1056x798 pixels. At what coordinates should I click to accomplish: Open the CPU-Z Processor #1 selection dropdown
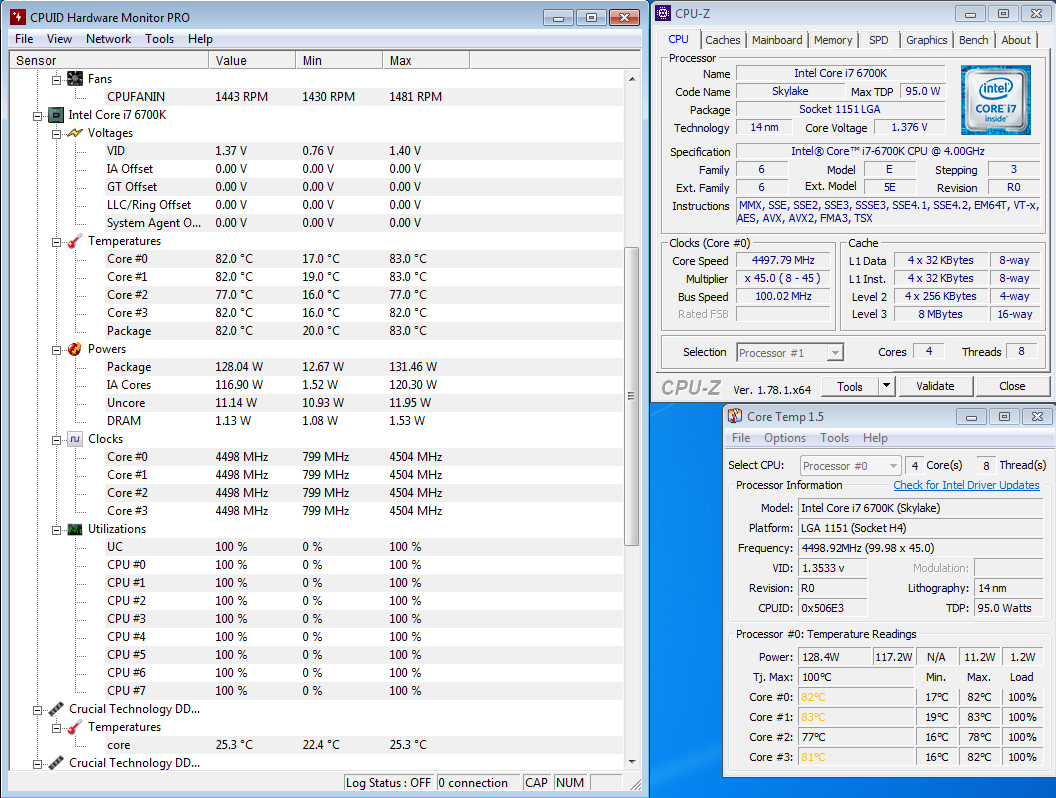click(835, 352)
